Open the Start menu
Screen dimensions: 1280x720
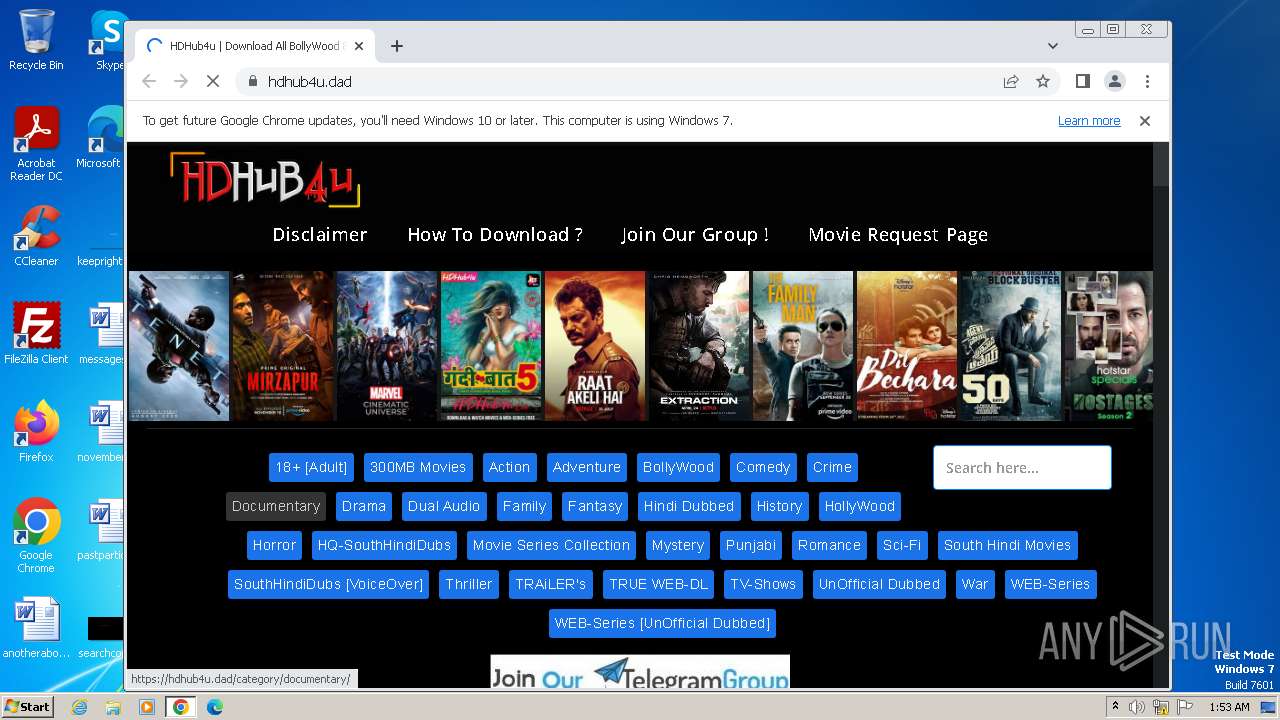click(x=27, y=707)
